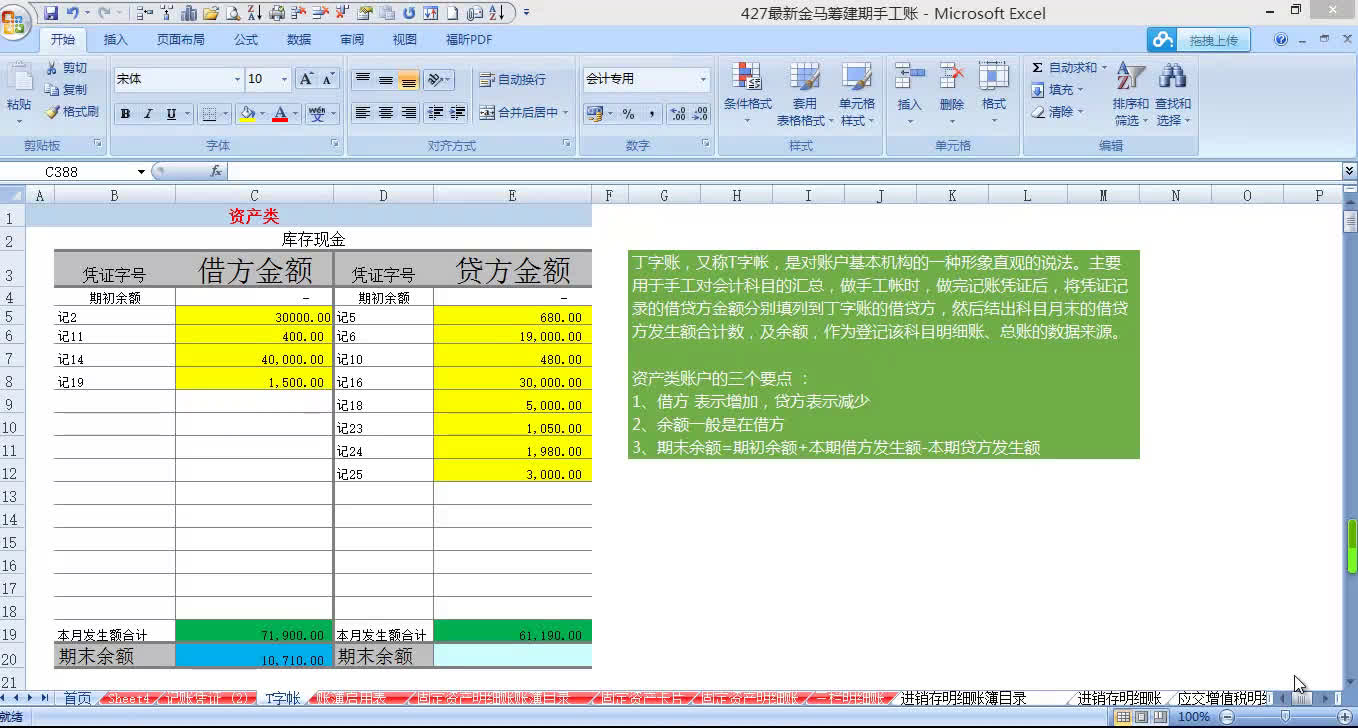The image size is (1358, 728).
Task: Open the font size dropdown showing 10
Action: (x=284, y=79)
